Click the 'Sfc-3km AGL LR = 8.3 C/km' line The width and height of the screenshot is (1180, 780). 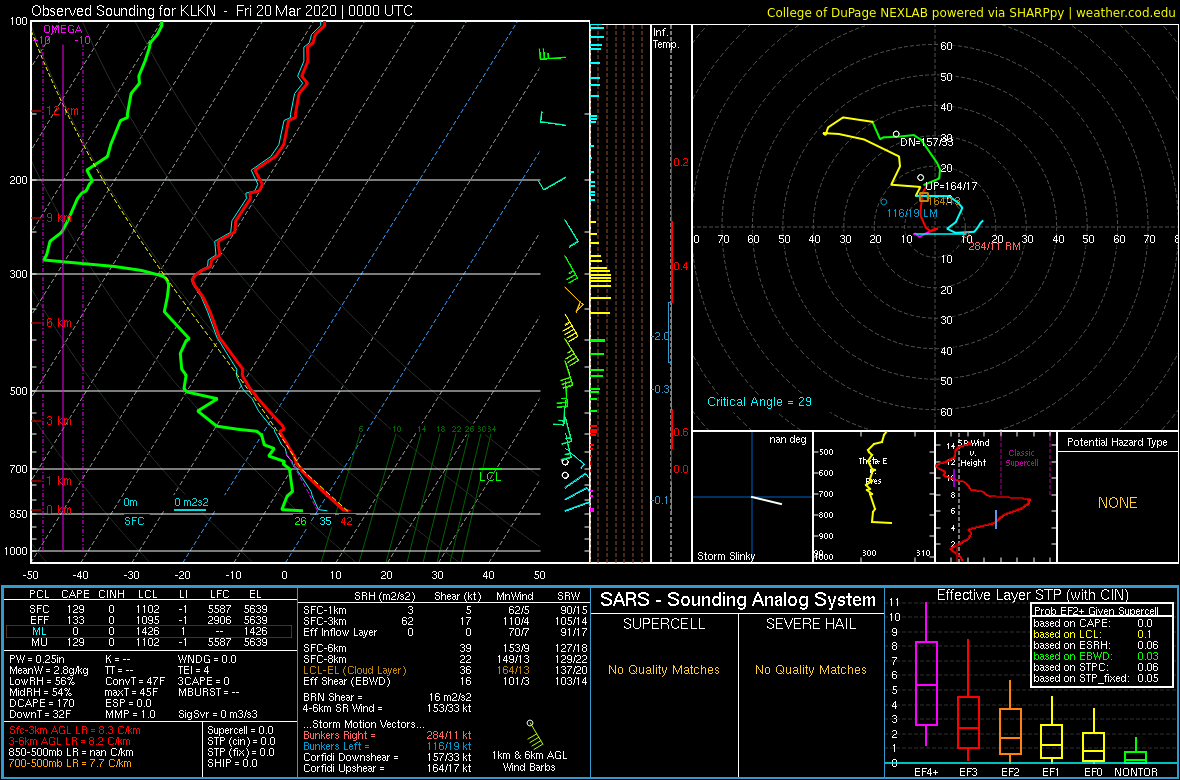coord(74,730)
